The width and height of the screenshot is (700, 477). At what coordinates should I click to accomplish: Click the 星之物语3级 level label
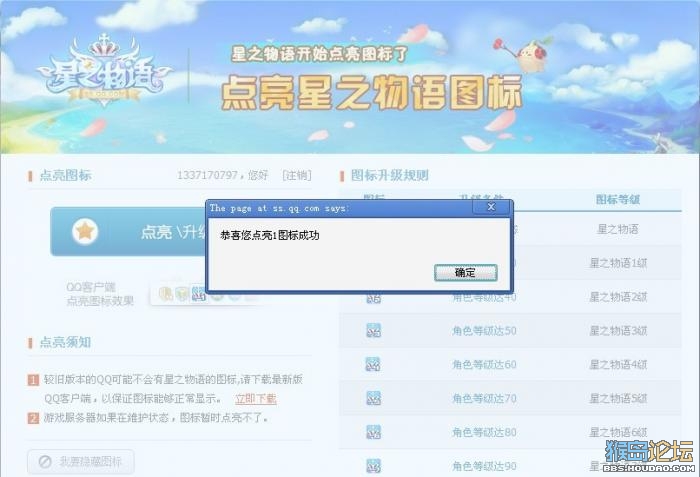coord(618,331)
